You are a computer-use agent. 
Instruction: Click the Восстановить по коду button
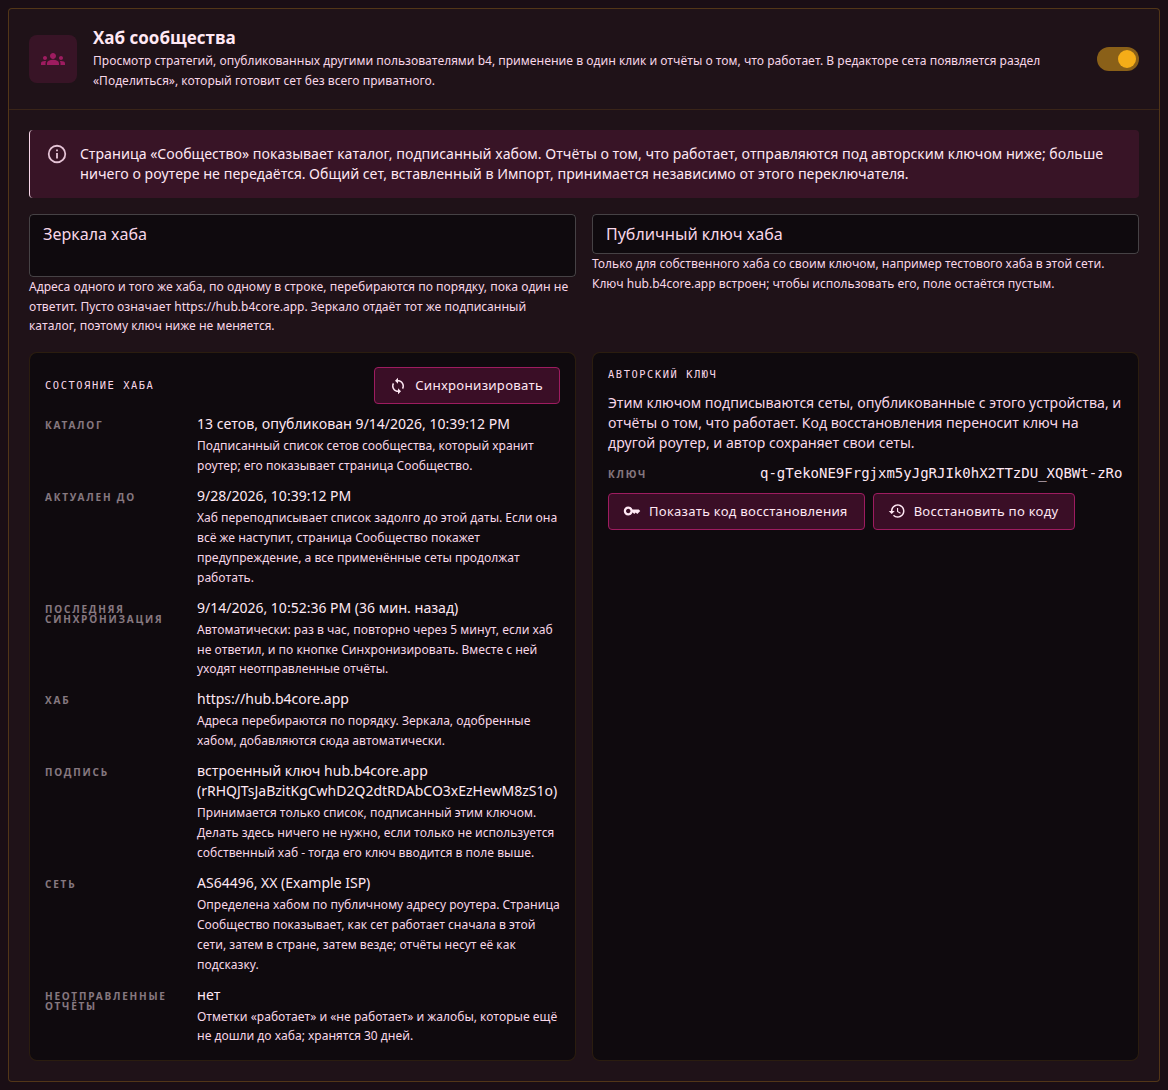pyautogui.click(x=974, y=511)
